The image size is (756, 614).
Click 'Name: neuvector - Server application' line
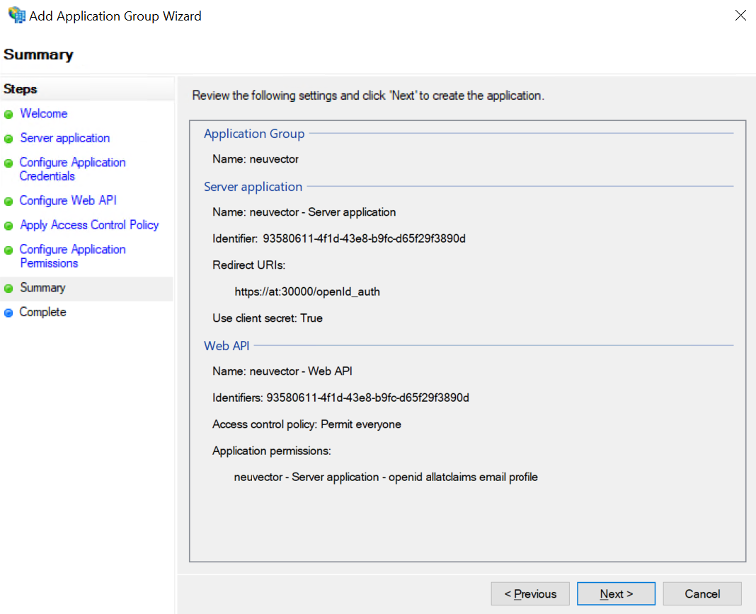[304, 212]
